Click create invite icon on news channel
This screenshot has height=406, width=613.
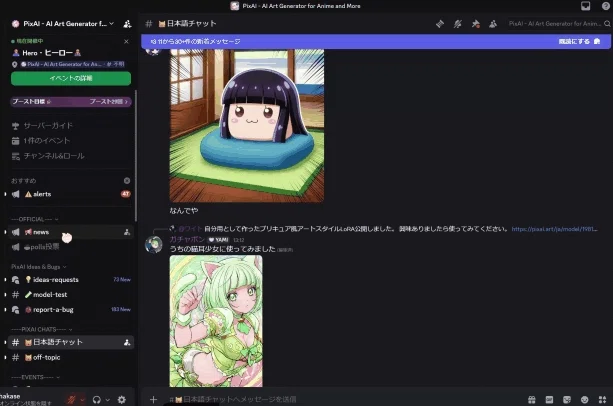click(x=127, y=232)
